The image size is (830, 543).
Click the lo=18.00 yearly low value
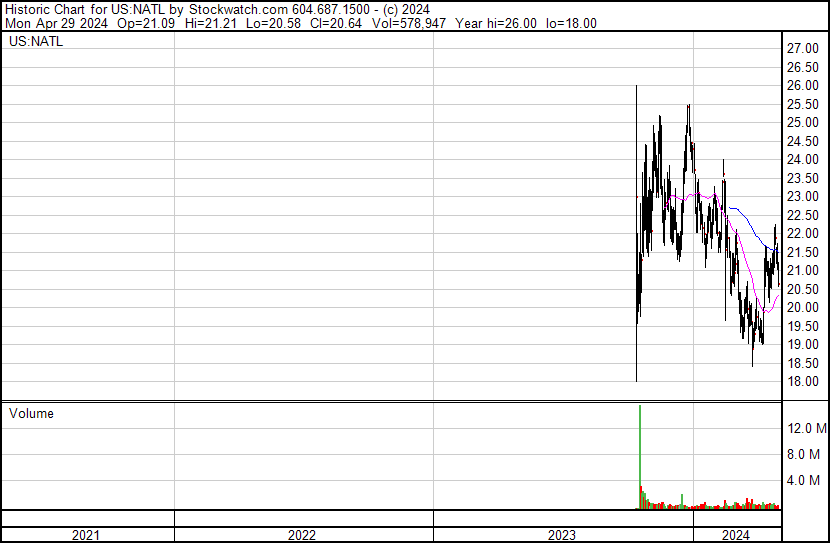[x=571, y=24]
